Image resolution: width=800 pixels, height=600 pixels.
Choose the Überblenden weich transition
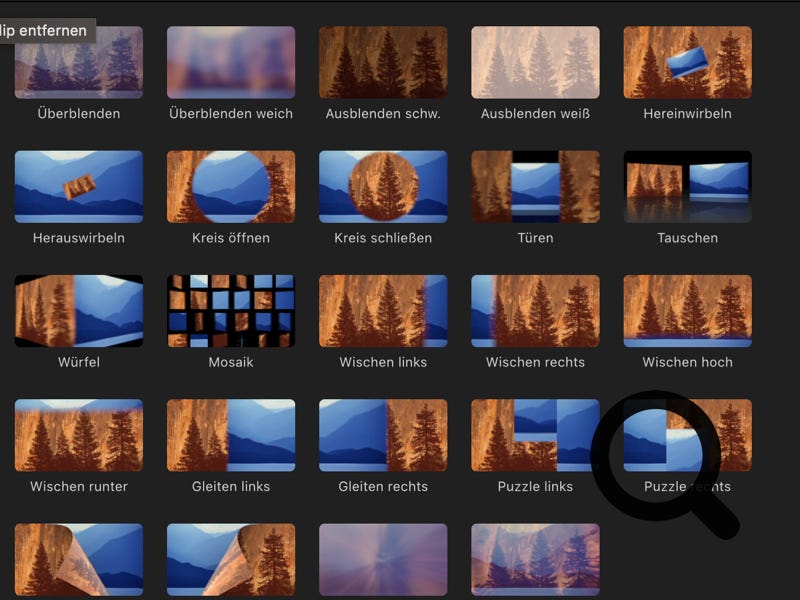[231, 62]
